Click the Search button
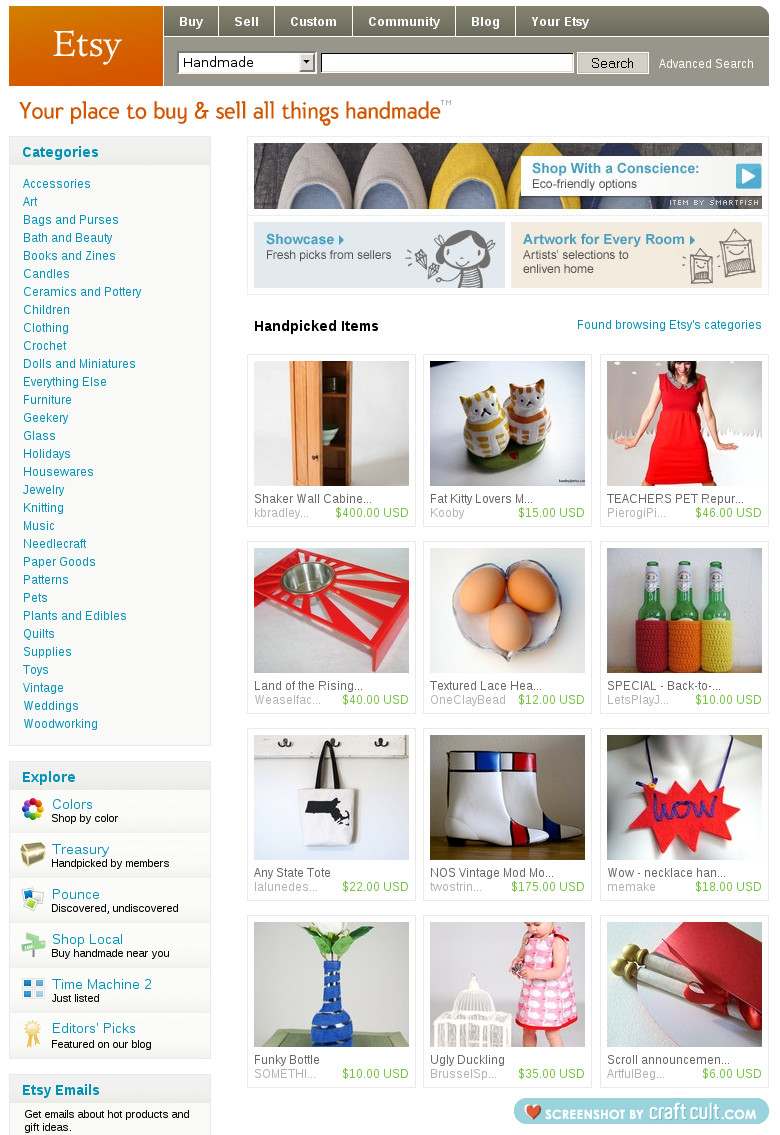780x1135 pixels. click(x=612, y=63)
